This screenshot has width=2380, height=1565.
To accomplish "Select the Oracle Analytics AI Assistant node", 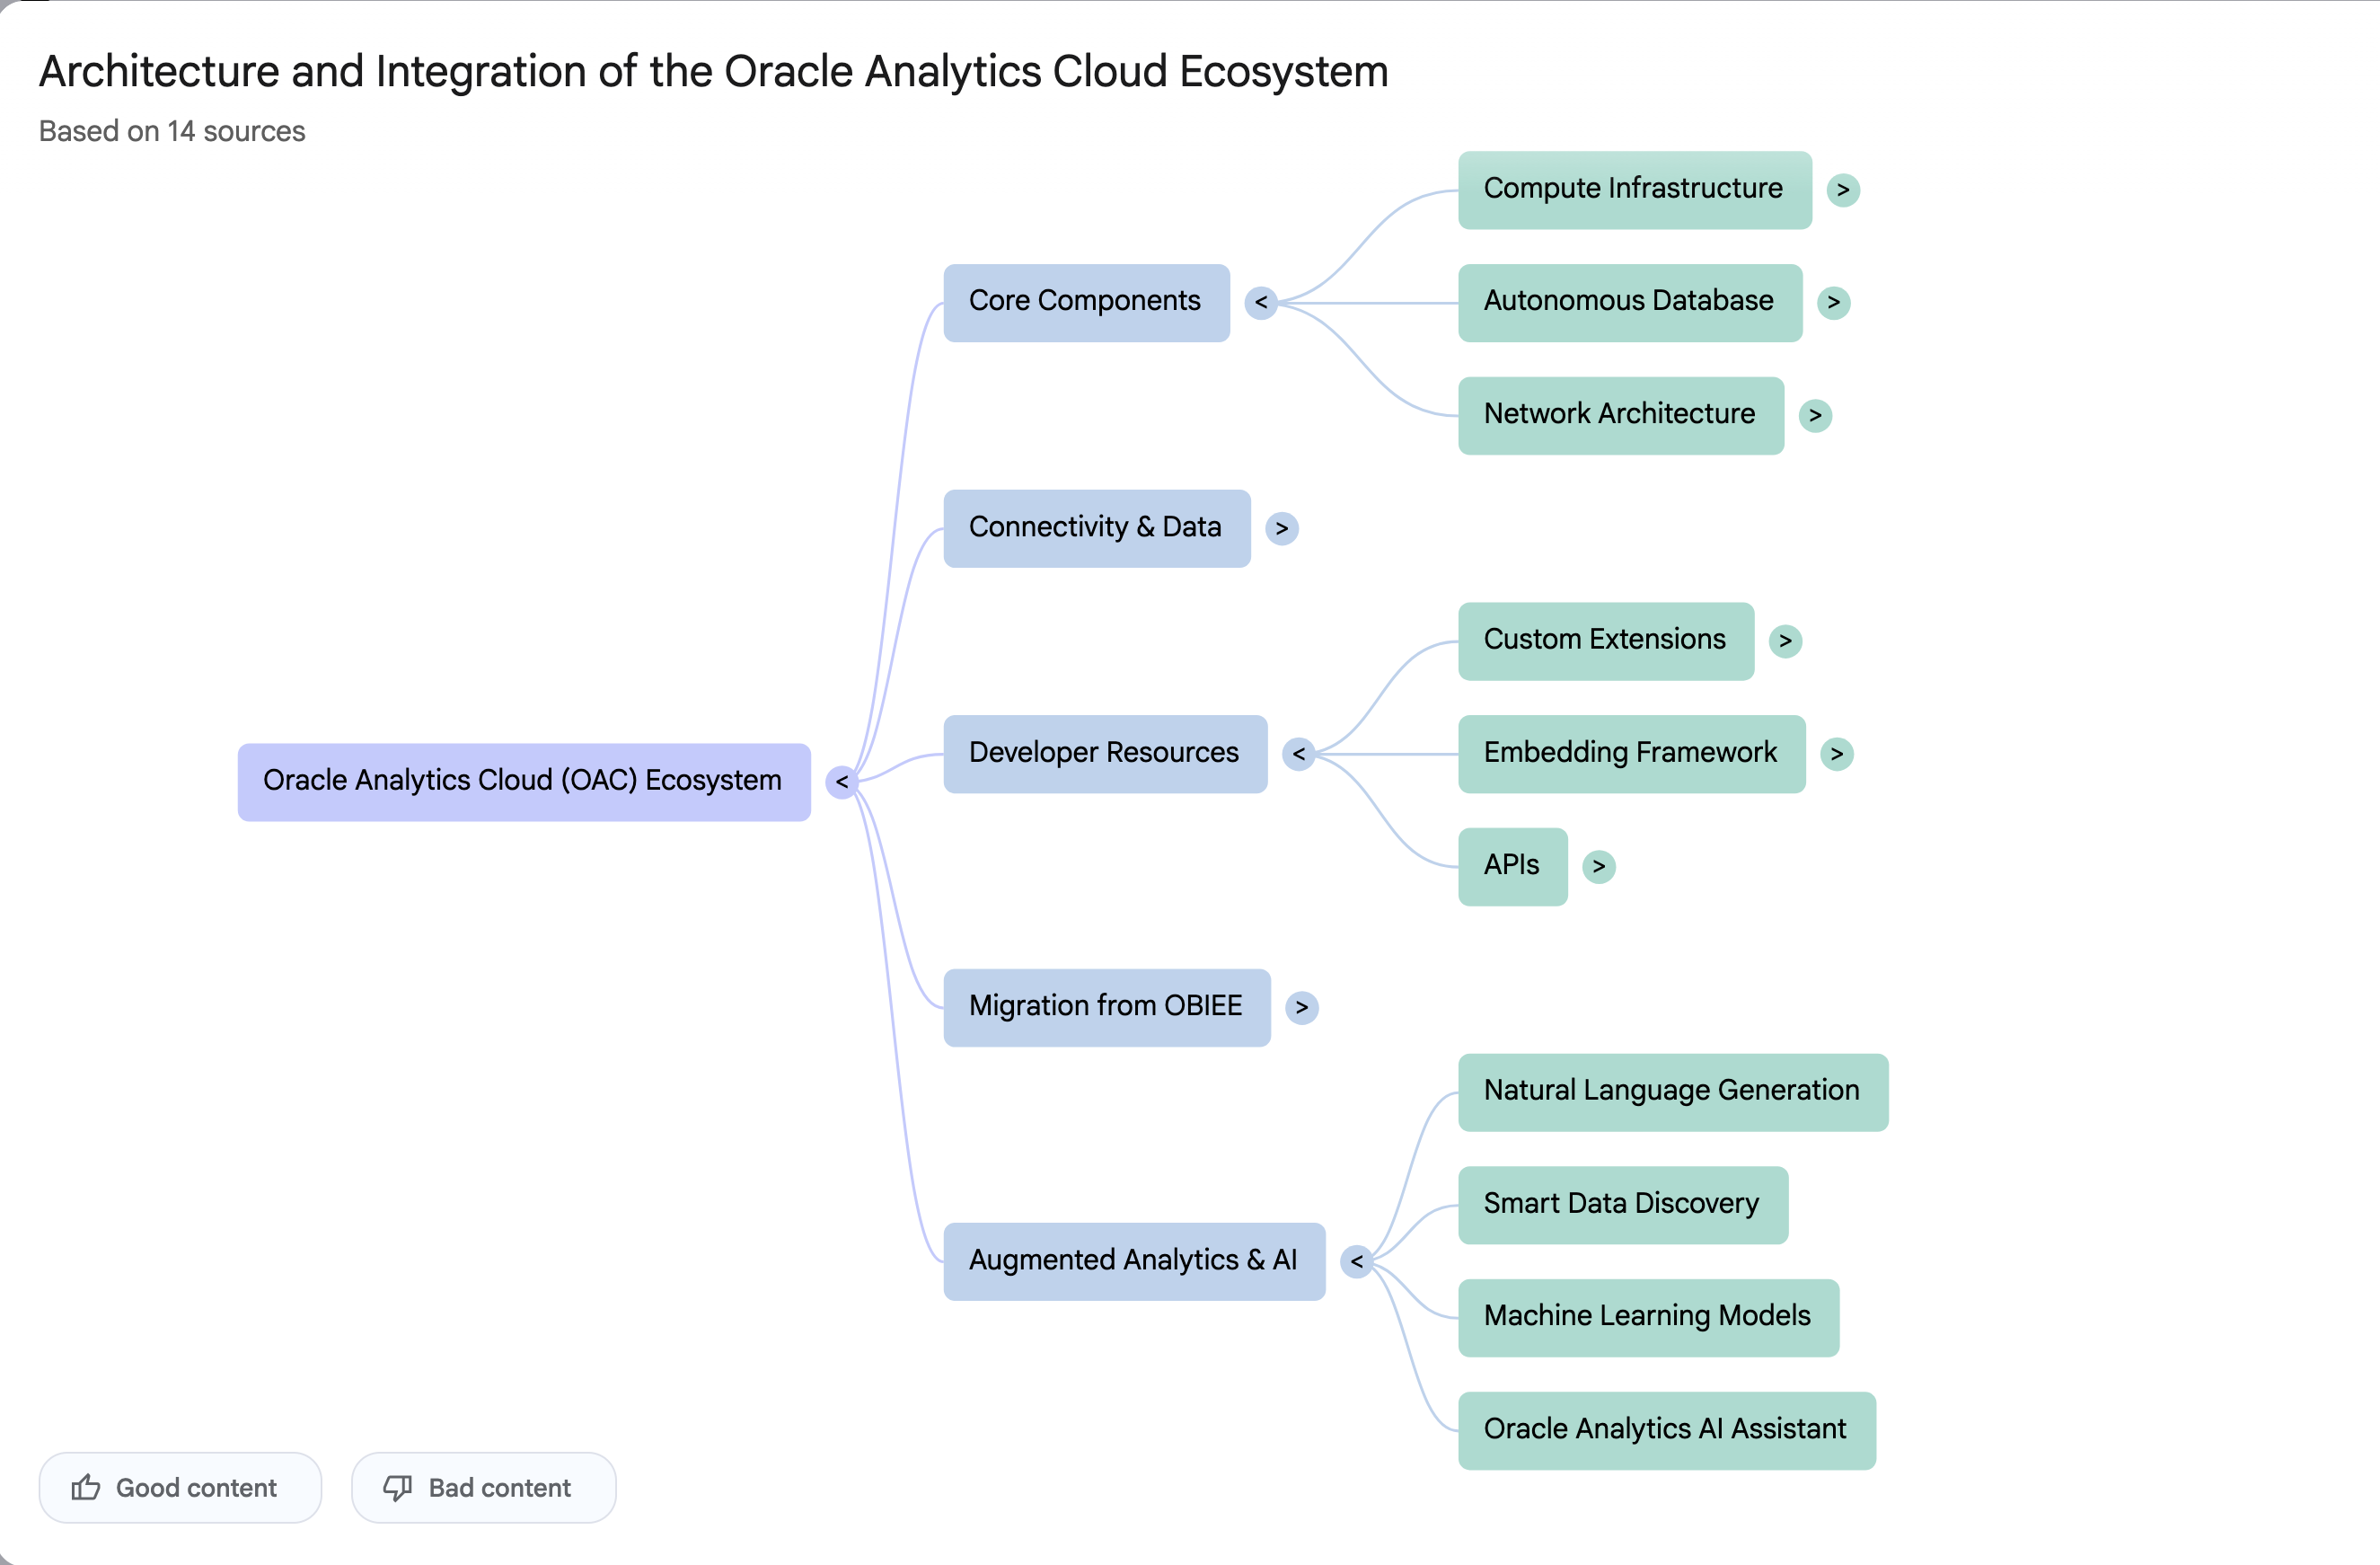I will click(1665, 1430).
